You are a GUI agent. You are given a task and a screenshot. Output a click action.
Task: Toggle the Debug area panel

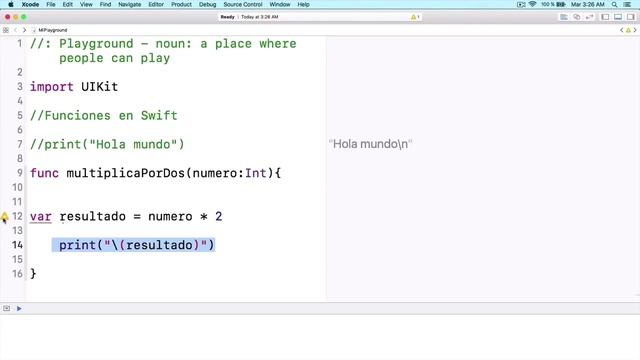(x=618, y=17)
